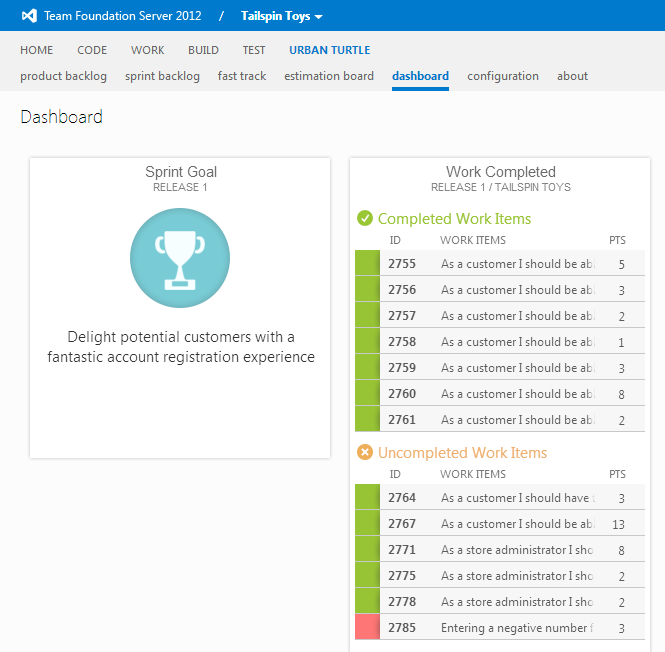665x652 pixels.
Task: Switch to the sprint backlog tab
Action: tap(162, 76)
